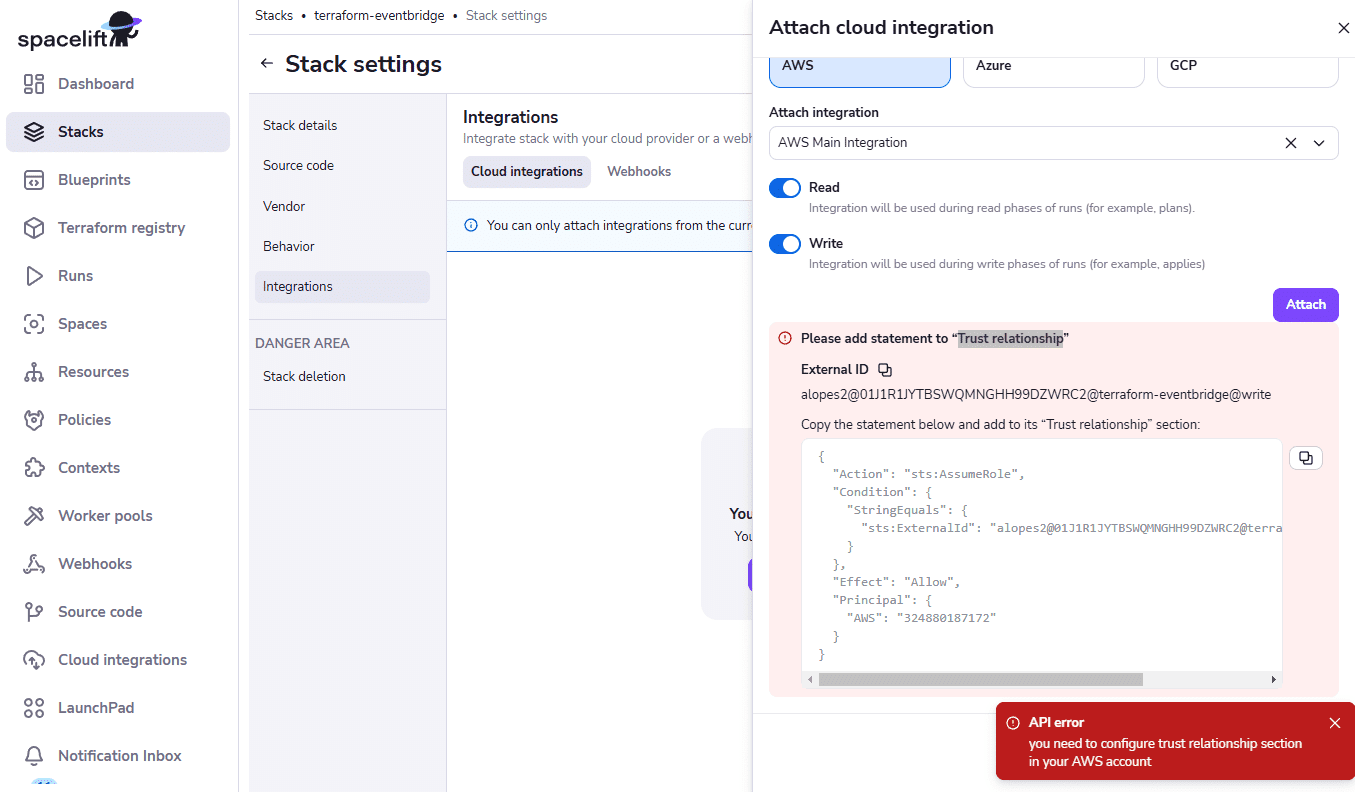Viewport: 1355px width, 792px height.
Task: Click the LaunchPad sidebar icon
Action: tap(34, 708)
